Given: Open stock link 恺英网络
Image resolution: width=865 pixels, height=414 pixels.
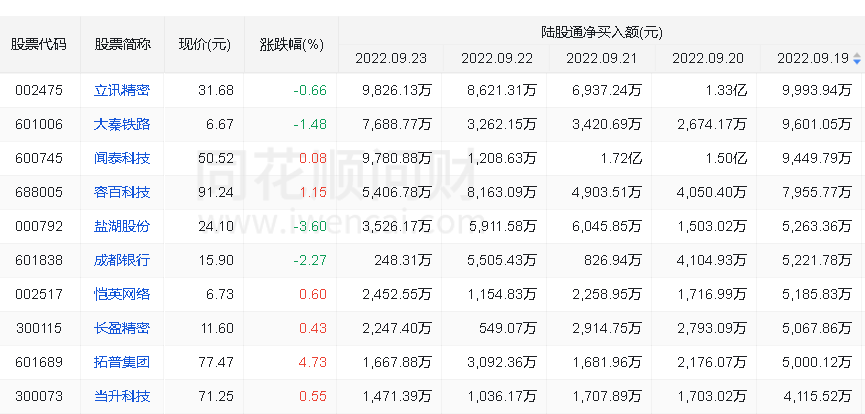Looking at the screenshot, I should tap(122, 294).
